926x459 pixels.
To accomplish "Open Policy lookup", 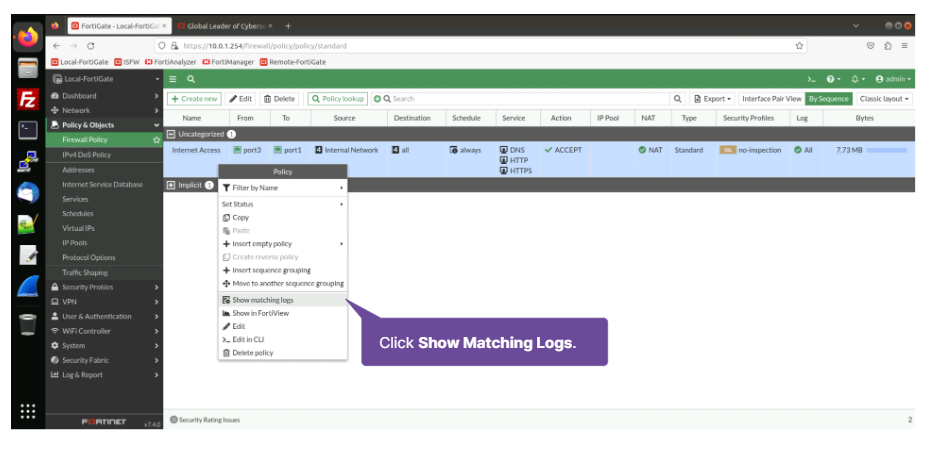I will pos(338,99).
